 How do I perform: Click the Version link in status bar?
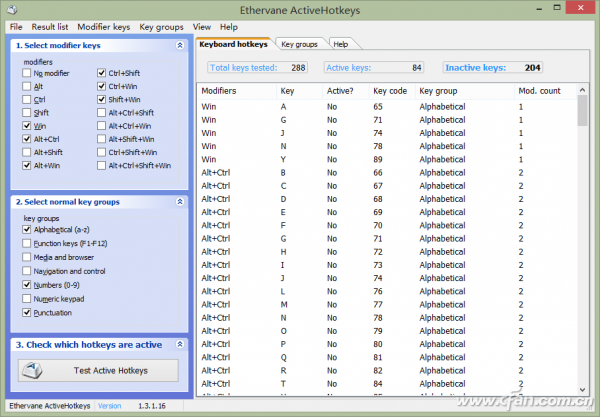point(109,406)
